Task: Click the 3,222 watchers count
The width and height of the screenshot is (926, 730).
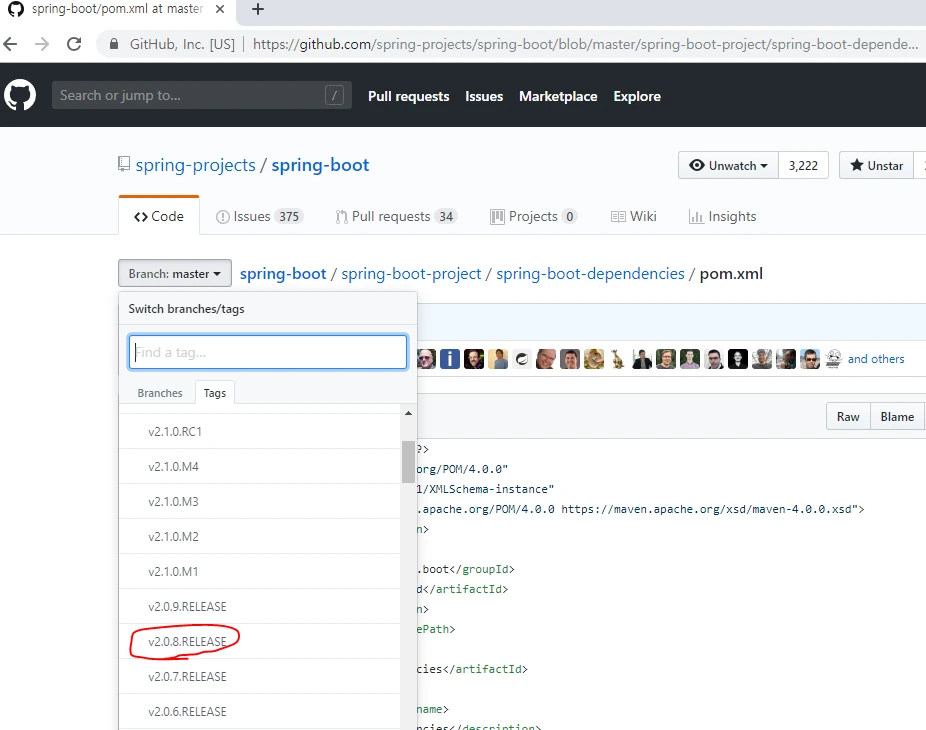Action: 803,165
